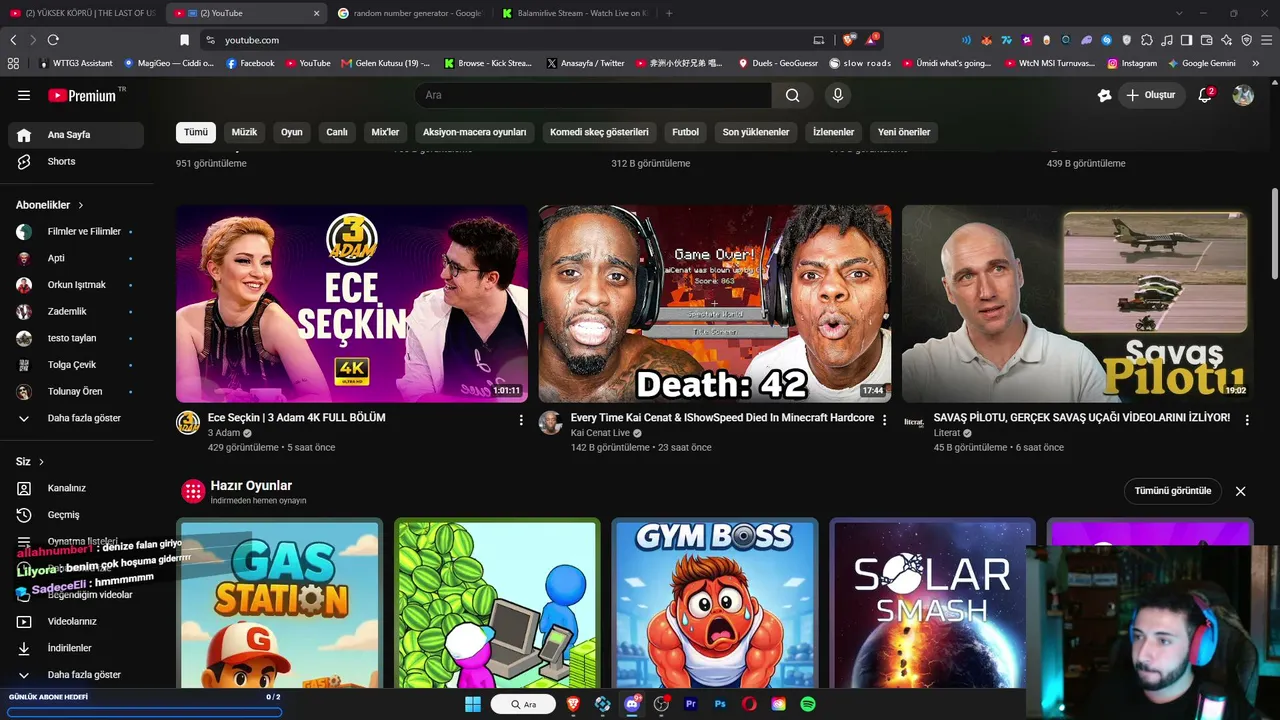This screenshot has height=720, width=1280.
Task: Open the Ece Seçkin video thumbnail
Action: (352, 304)
